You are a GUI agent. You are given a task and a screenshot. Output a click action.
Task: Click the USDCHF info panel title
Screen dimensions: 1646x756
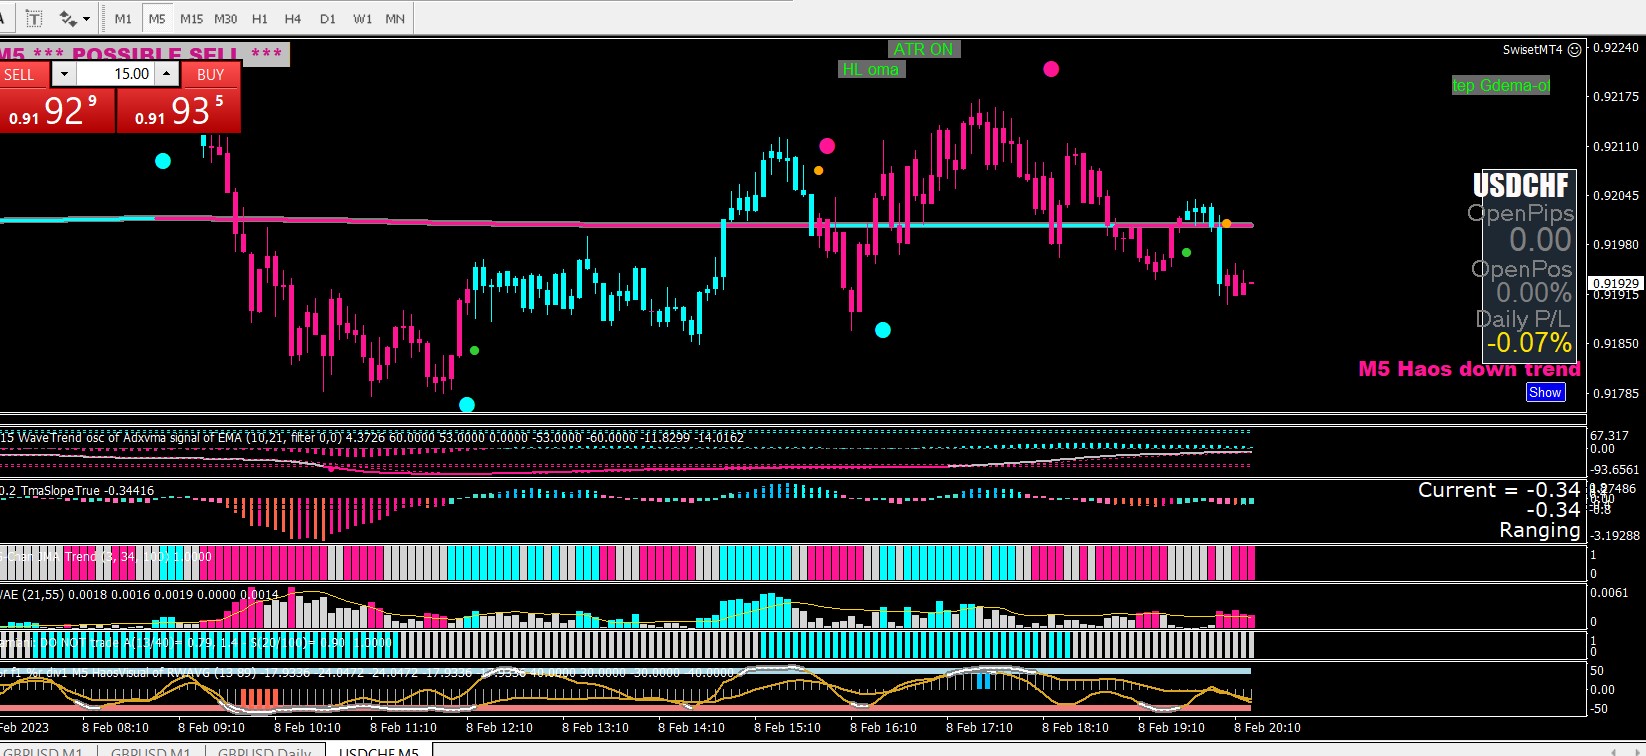[1522, 185]
